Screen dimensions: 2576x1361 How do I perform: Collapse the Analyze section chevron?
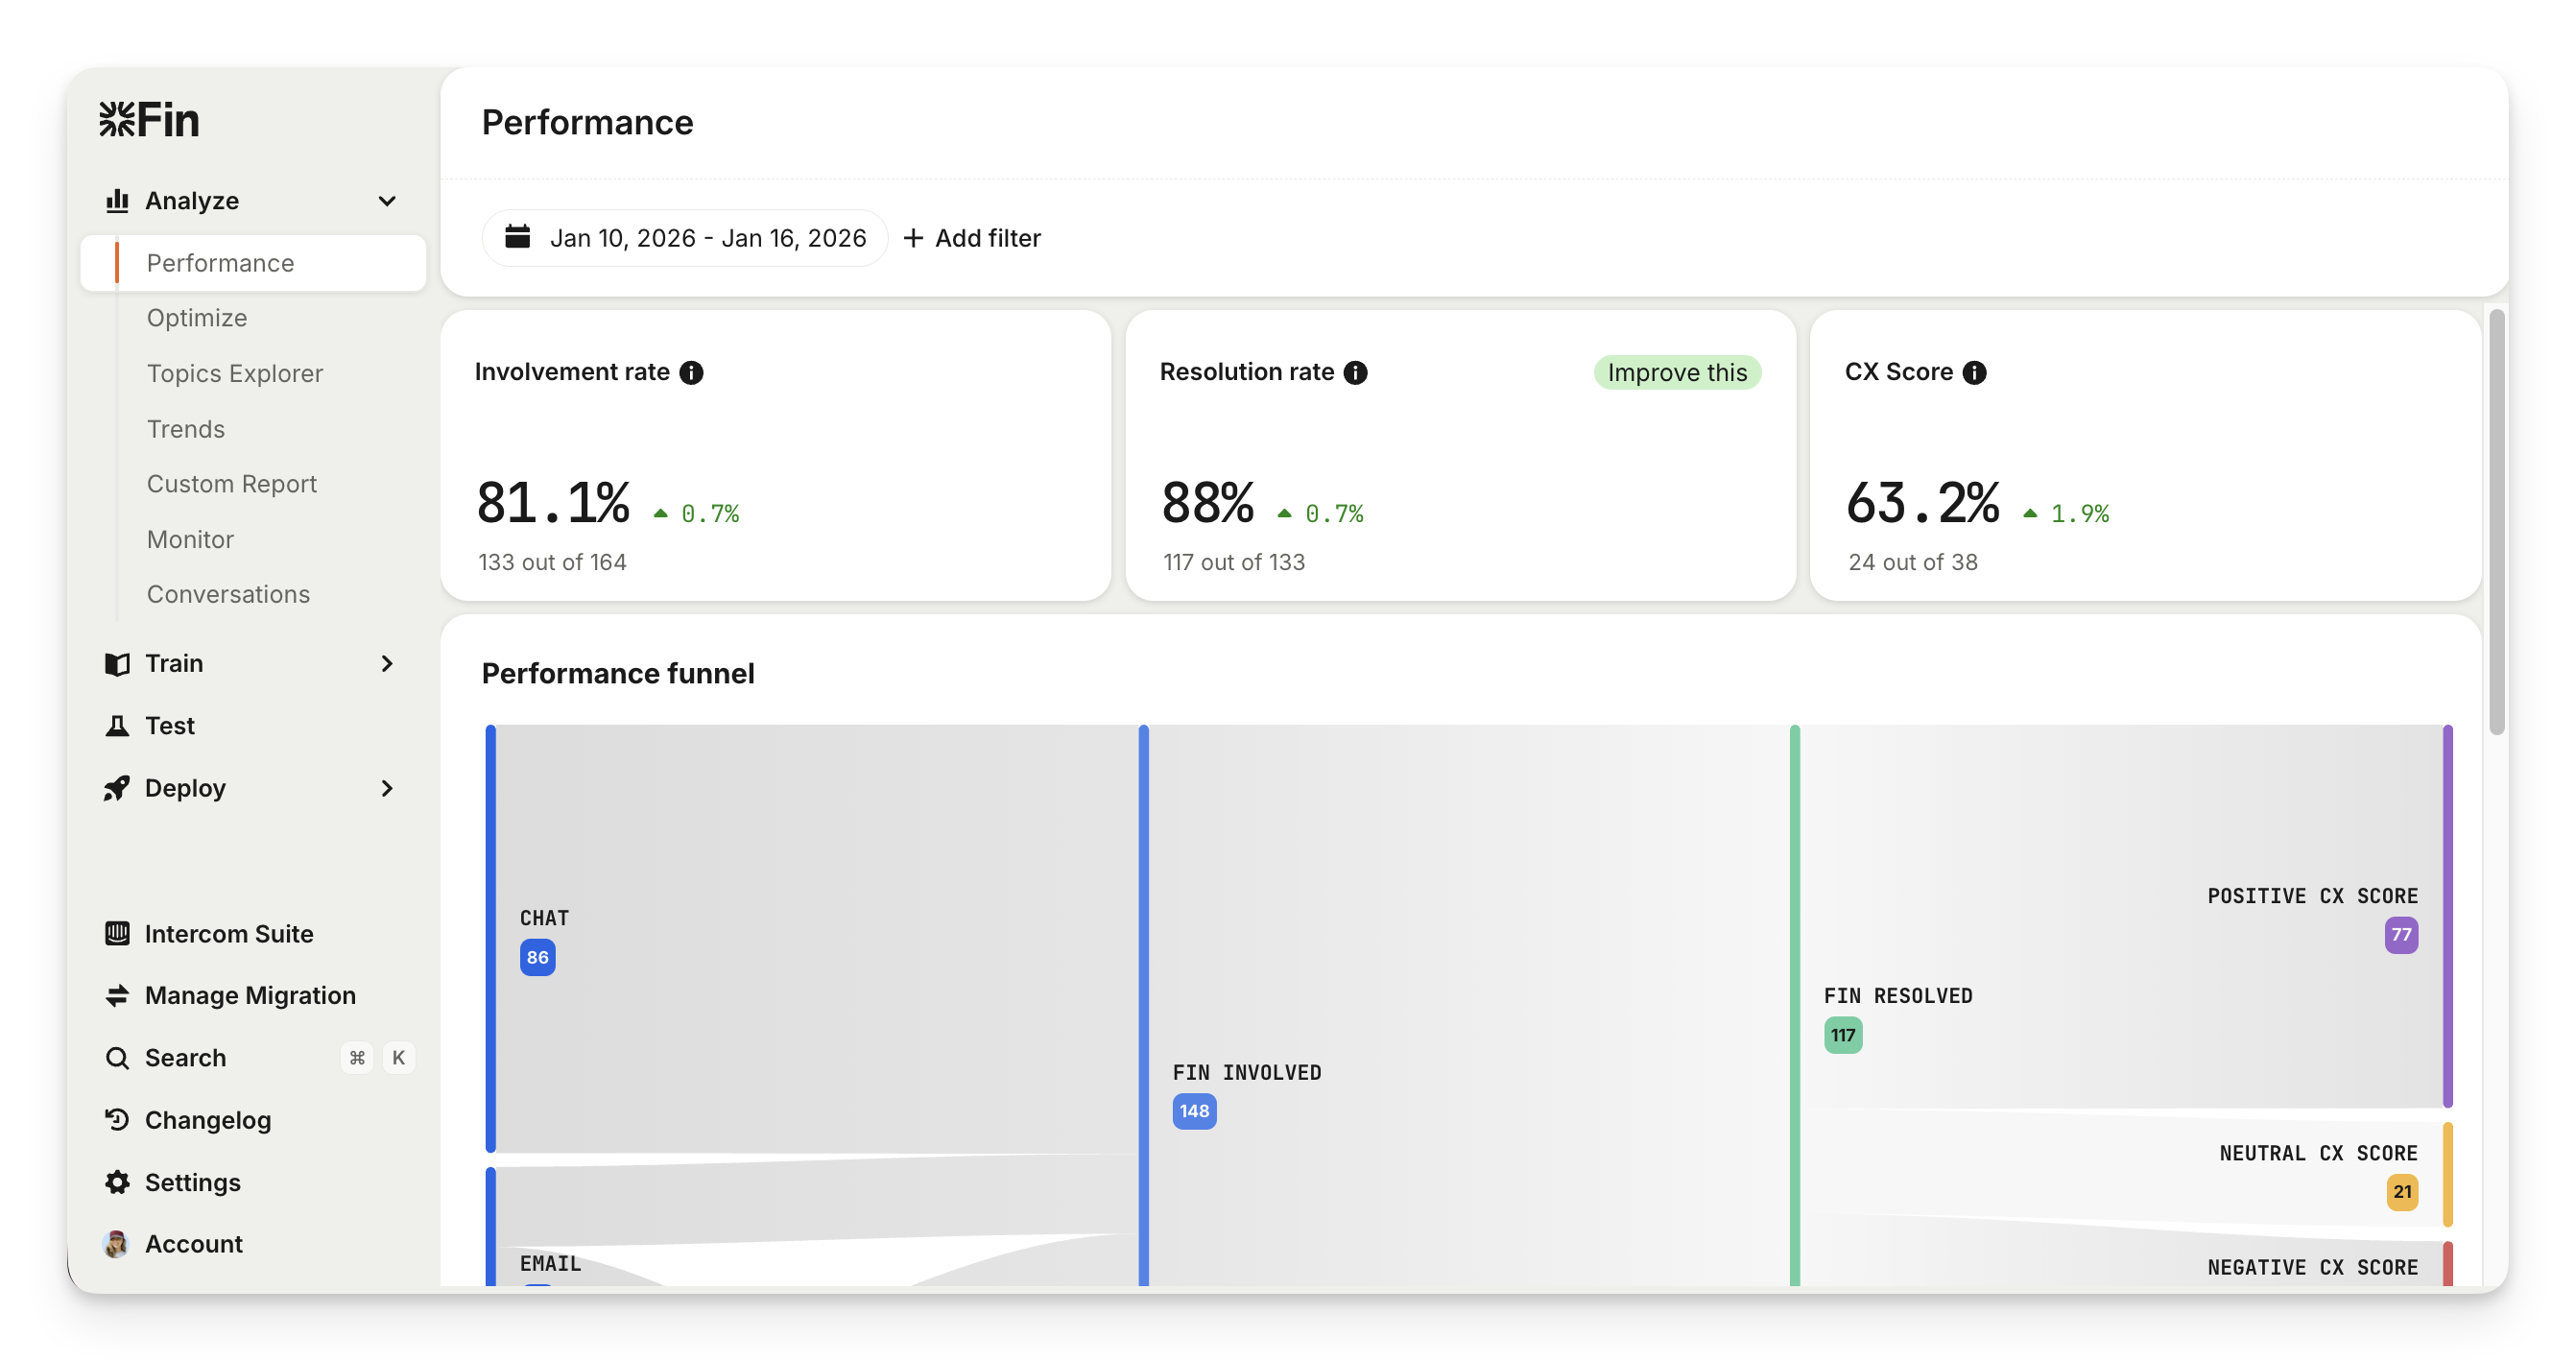point(387,201)
